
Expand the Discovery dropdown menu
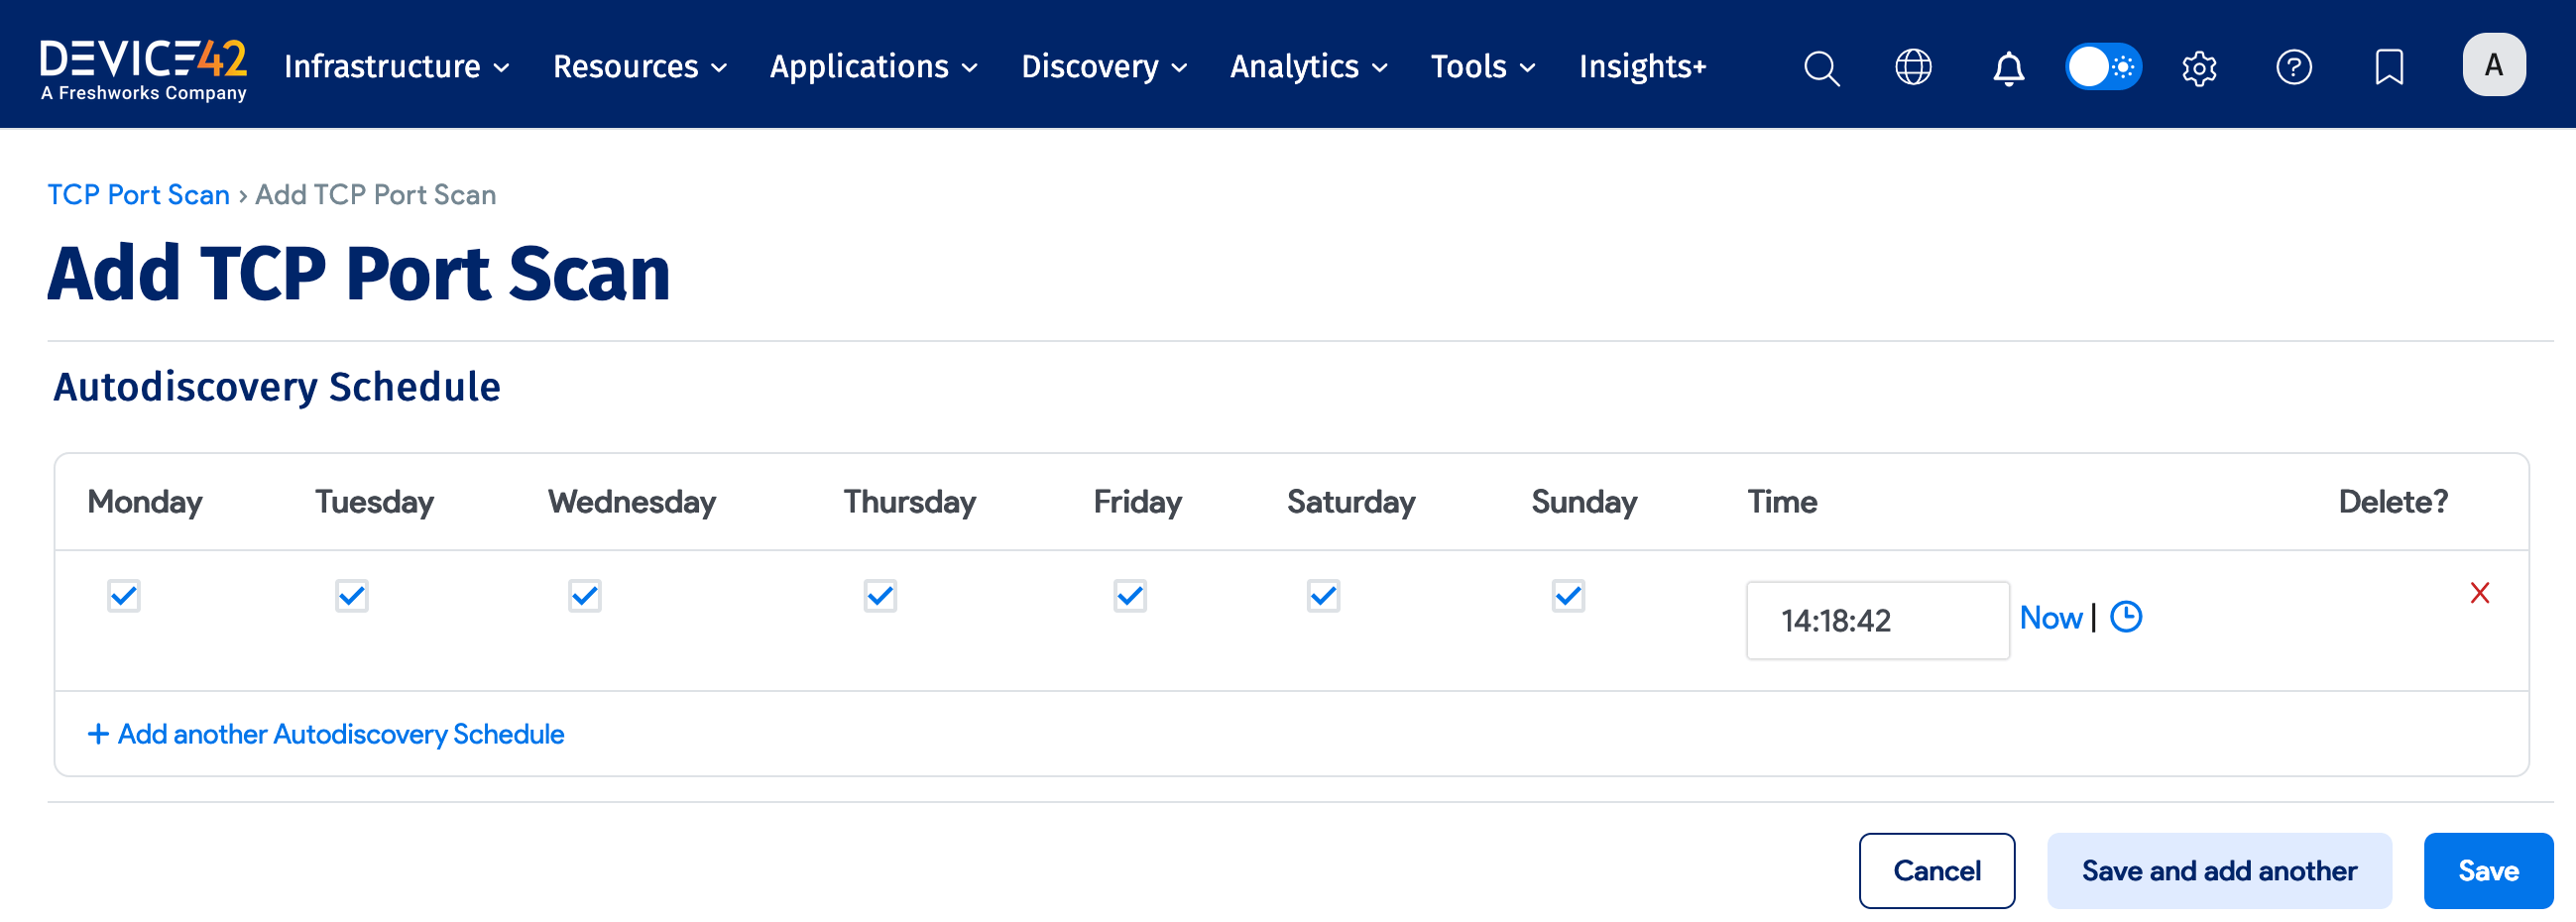(1103, 67)
